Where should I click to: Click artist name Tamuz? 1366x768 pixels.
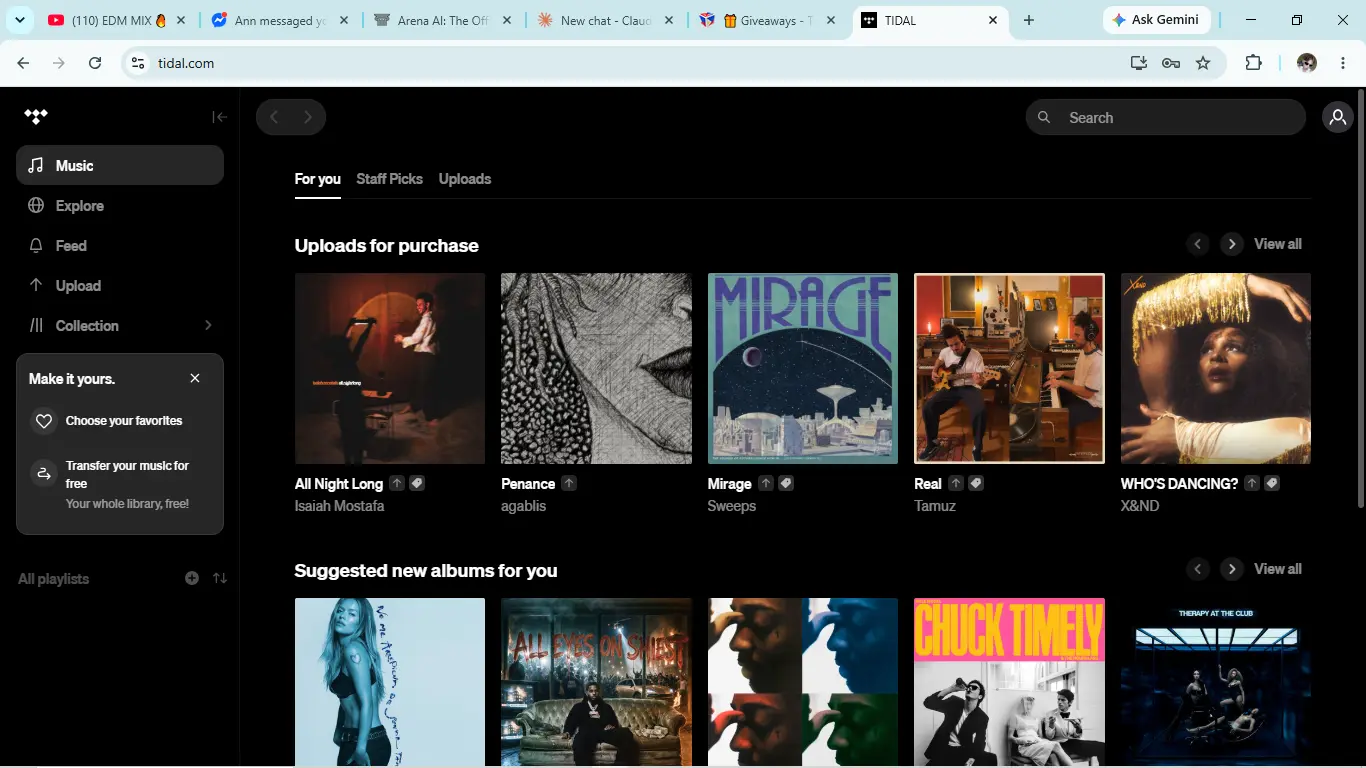(x=935, y=506)
